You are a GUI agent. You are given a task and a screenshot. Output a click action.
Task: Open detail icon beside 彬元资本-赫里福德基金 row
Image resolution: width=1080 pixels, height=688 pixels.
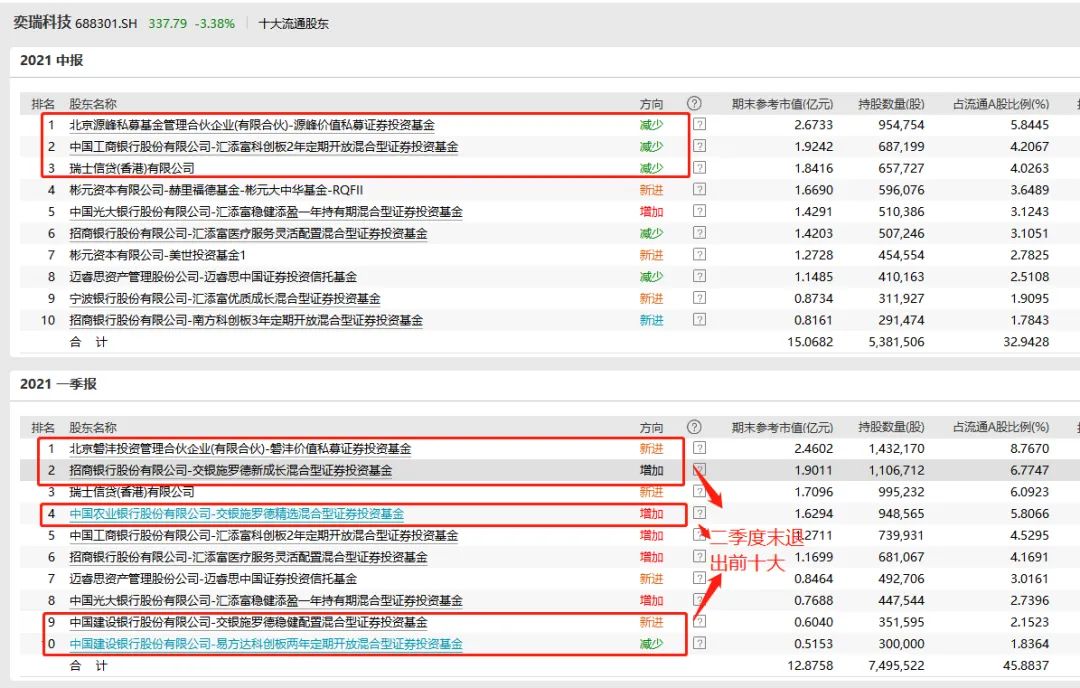click(700, 190)
